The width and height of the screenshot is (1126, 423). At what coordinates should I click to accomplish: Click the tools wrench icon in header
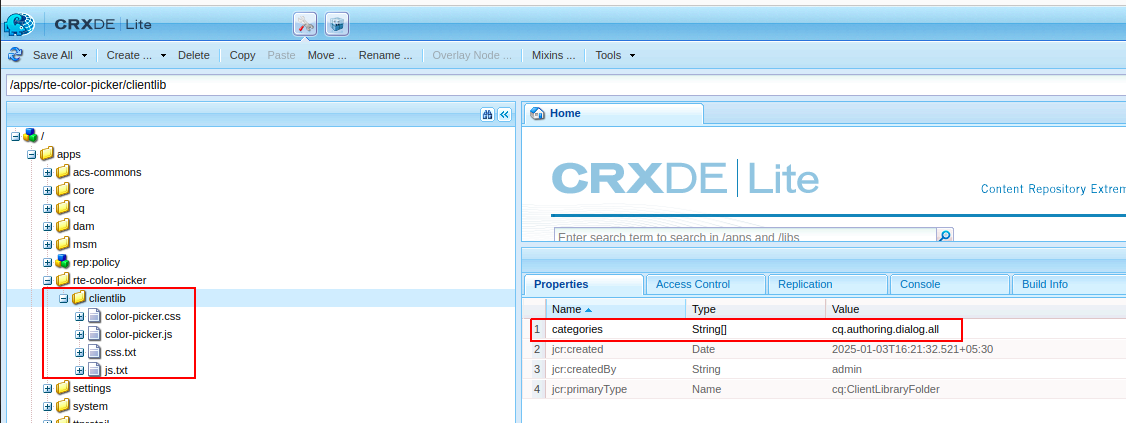304,24
